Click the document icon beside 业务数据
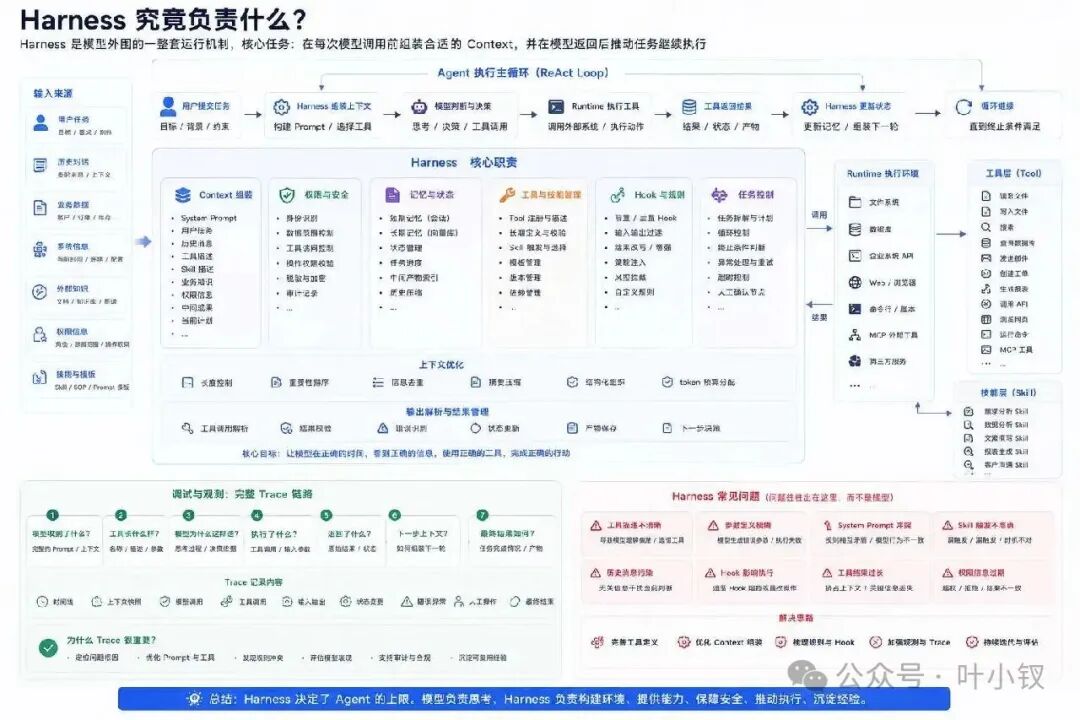 point(40,208)
